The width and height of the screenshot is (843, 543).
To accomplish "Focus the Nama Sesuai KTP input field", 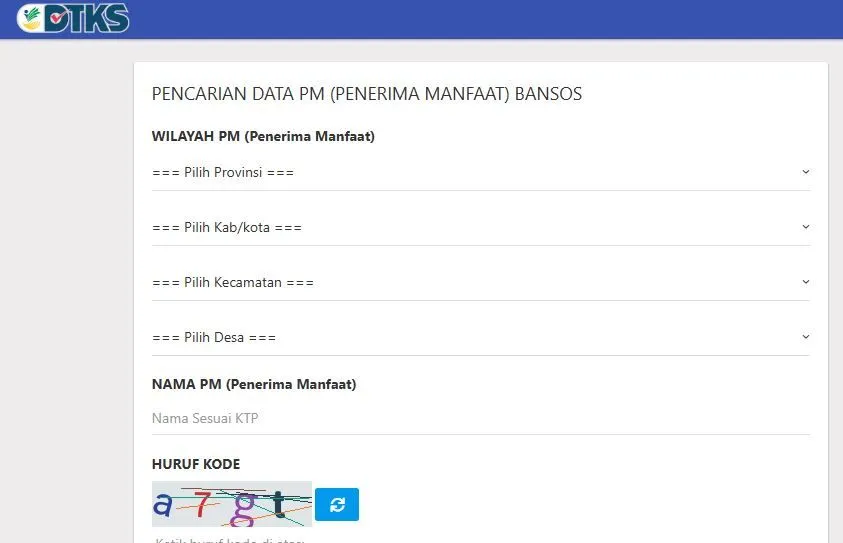I will 481,418.
